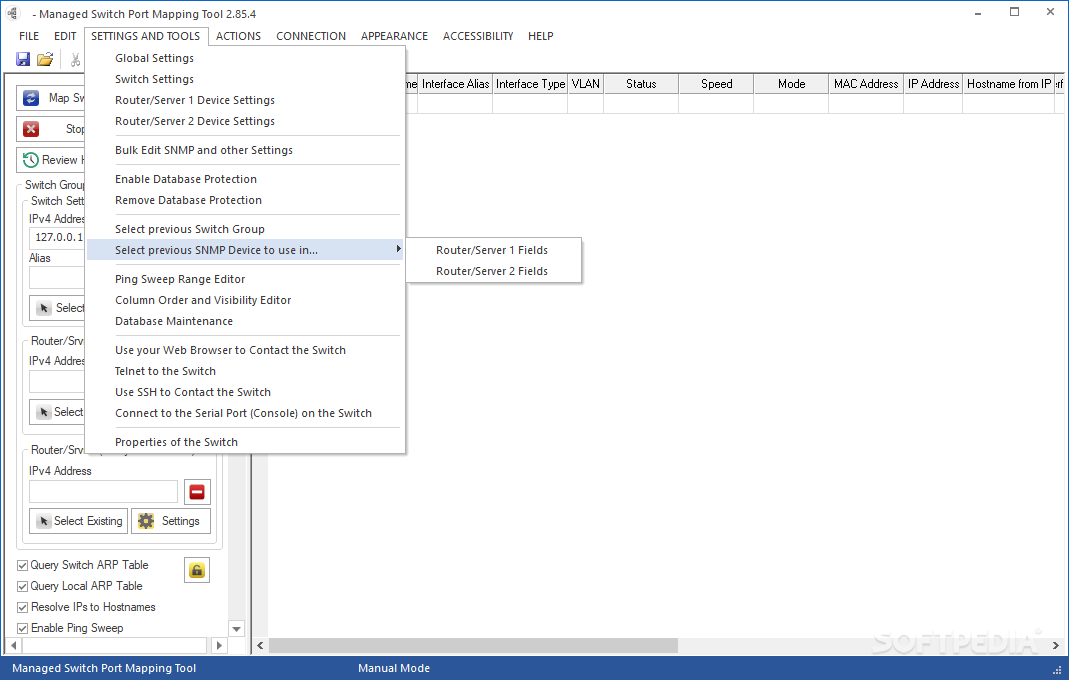Image resolution: width=1069 pixels, height=680 pixels.
Task: Click the Map Switch button
Action: coord(50,98)
